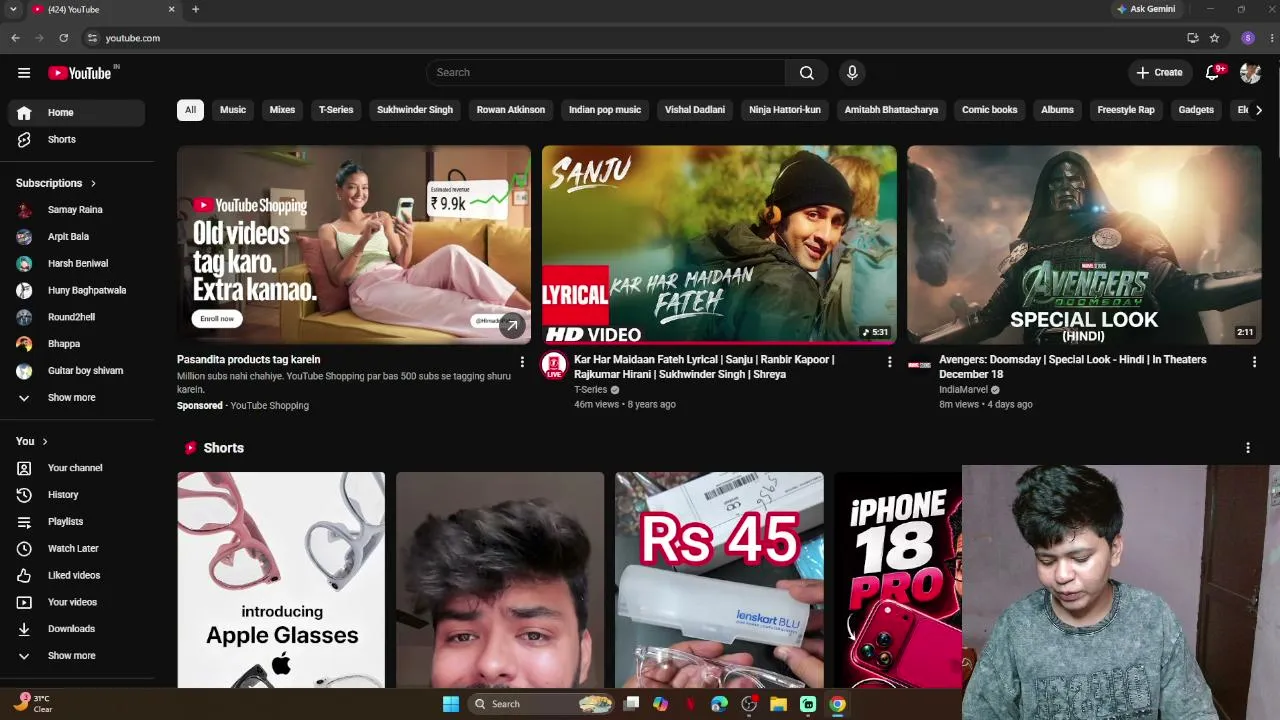Open Watch Later in the sidebar

[76, 549]
